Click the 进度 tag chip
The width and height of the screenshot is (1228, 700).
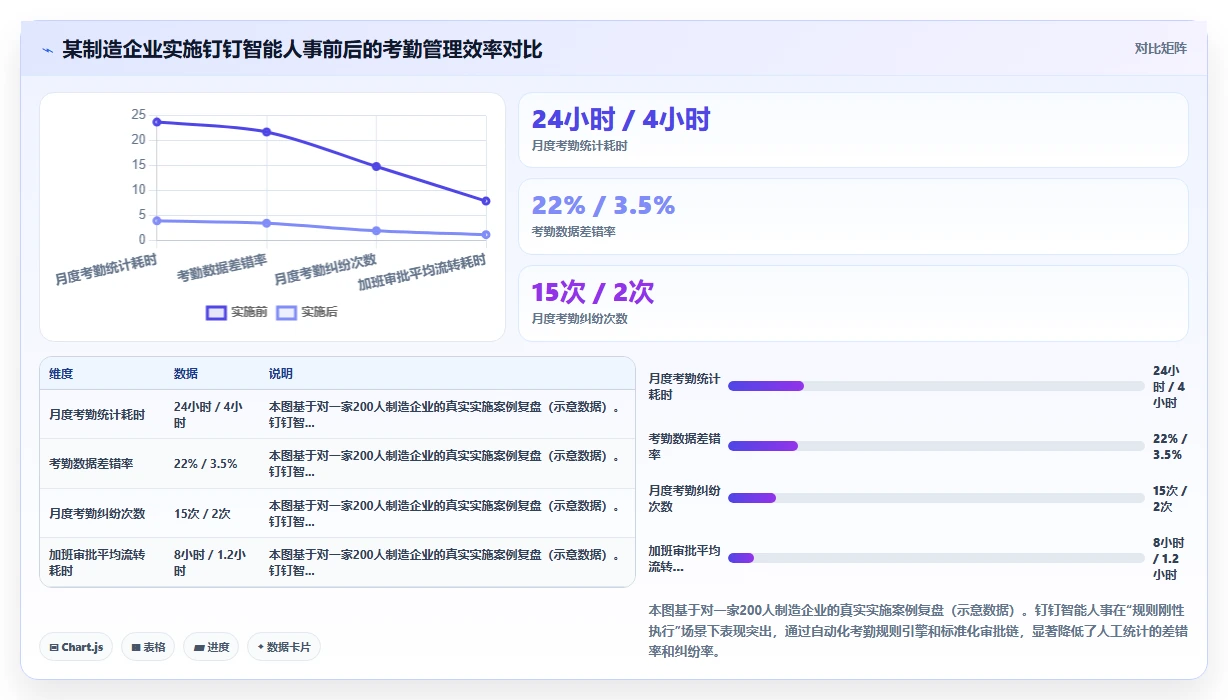(212, 647)
